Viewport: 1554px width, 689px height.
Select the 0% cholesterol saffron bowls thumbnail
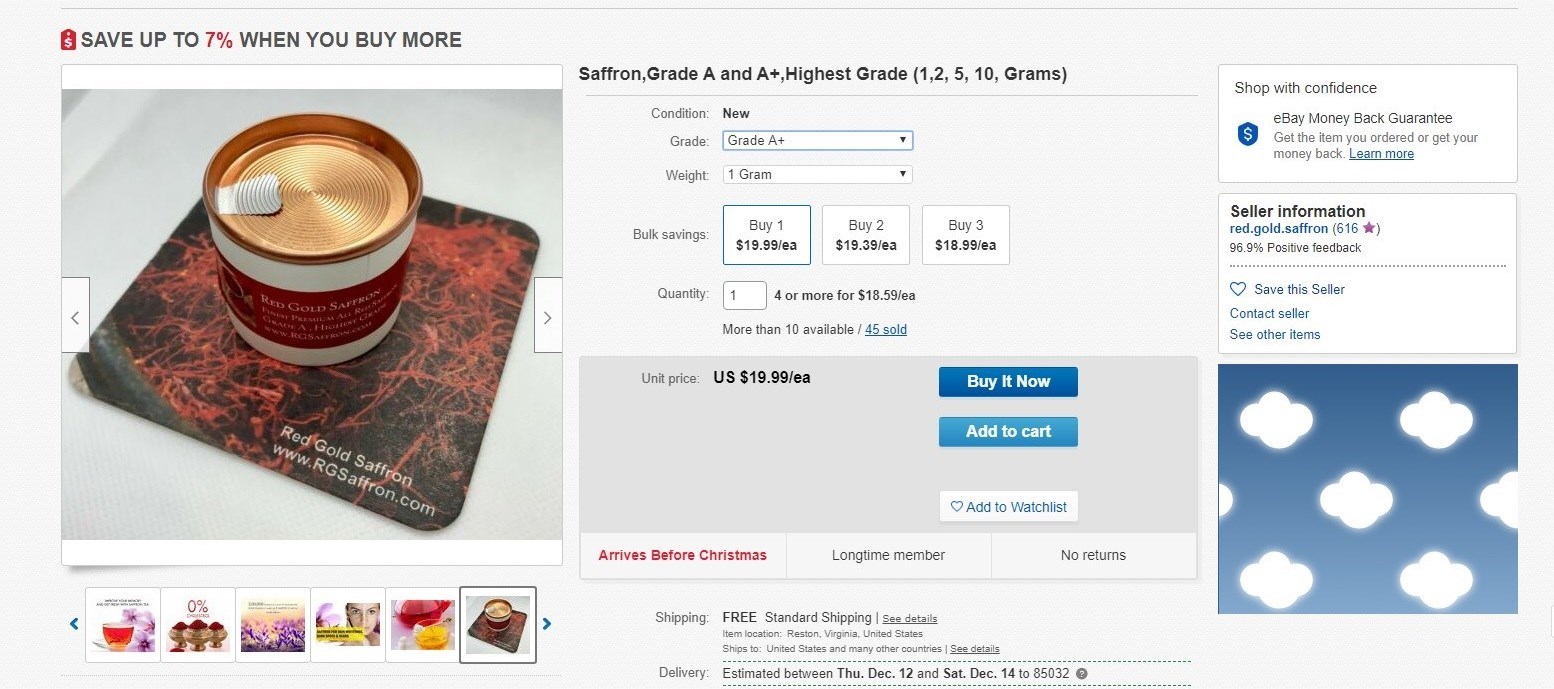198,624
